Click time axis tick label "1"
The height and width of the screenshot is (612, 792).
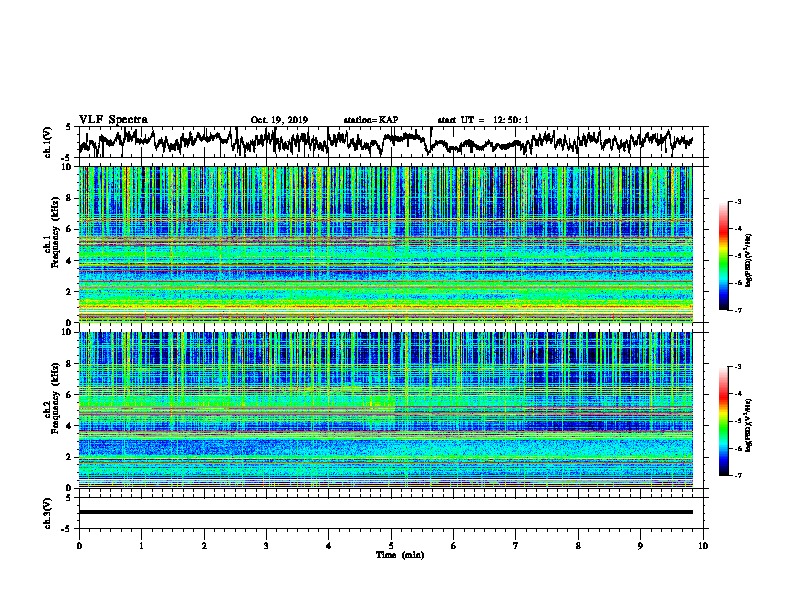141,546
